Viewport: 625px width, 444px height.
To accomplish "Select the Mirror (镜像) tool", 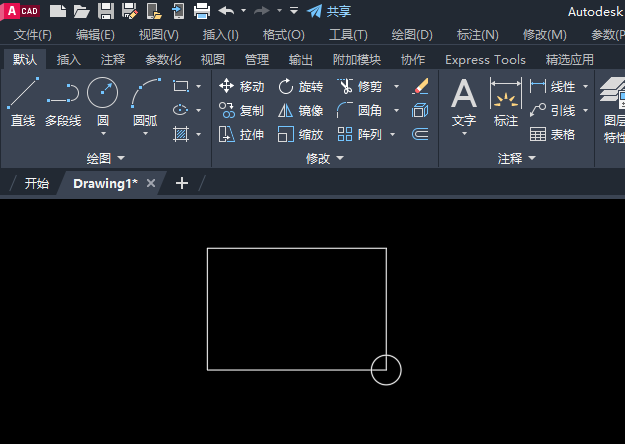I will 300,110.
